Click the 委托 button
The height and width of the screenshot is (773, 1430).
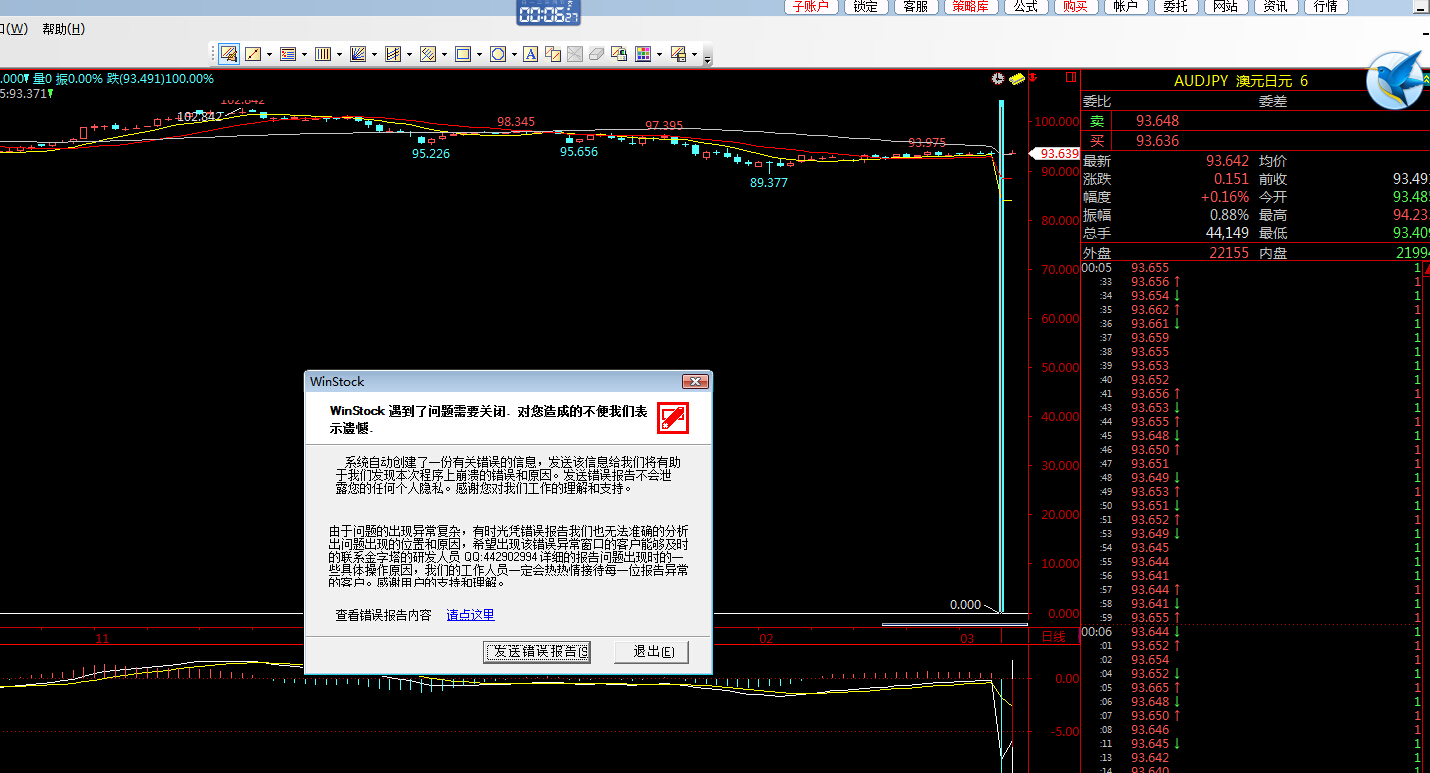tap(1176, 6)
